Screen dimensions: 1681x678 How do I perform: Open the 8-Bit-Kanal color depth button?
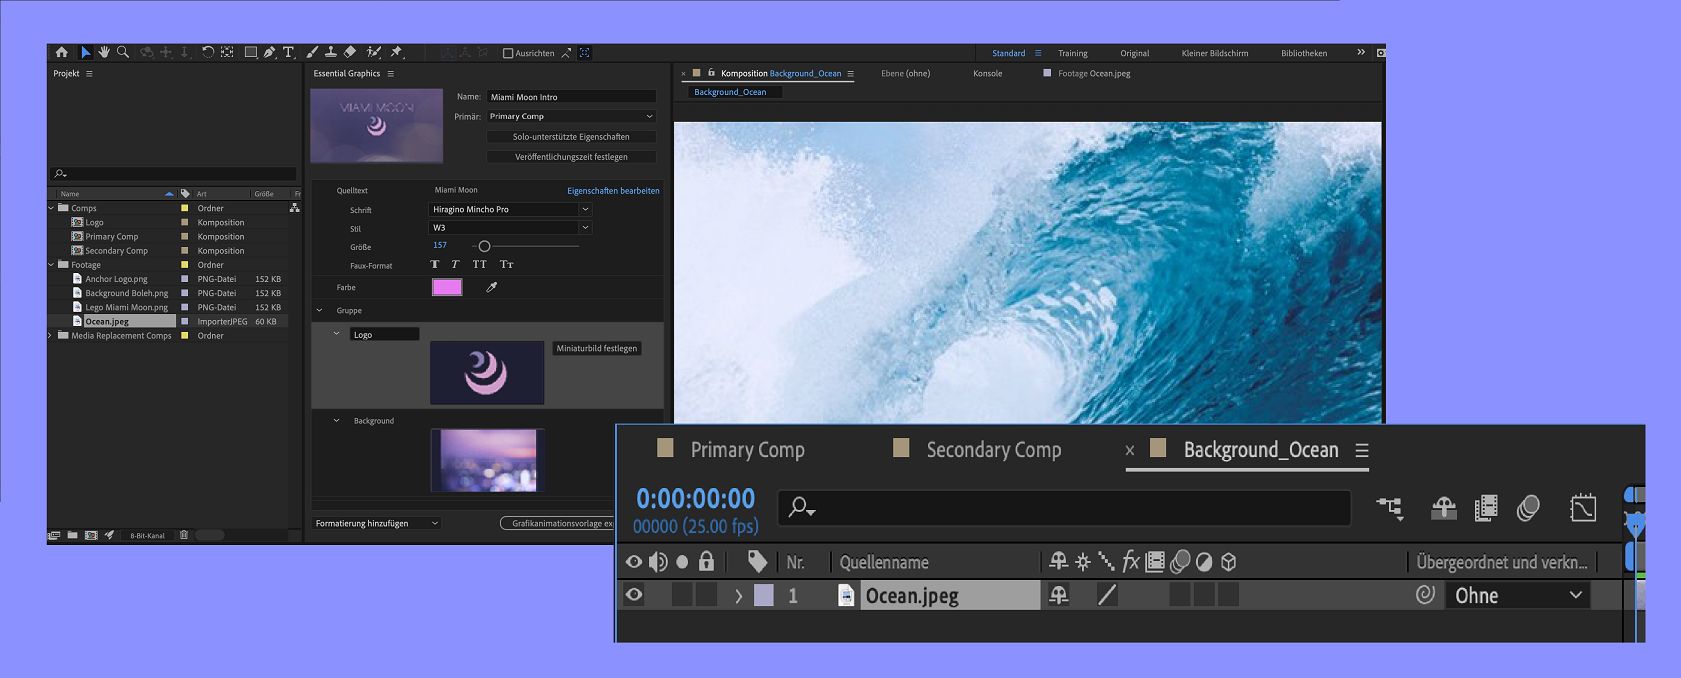click(148, 536)
